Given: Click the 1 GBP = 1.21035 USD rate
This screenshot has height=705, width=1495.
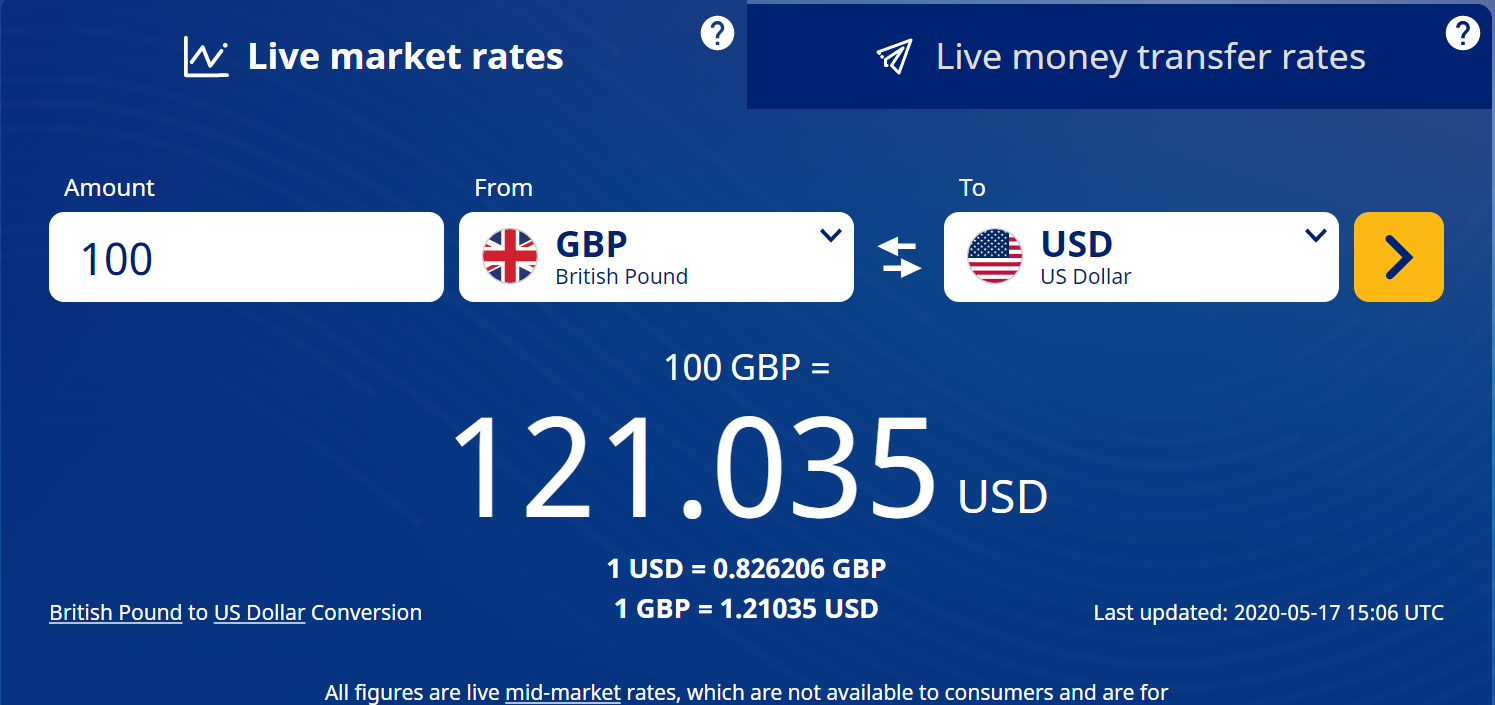Looking at the screenshot, I should click(746, 608).
